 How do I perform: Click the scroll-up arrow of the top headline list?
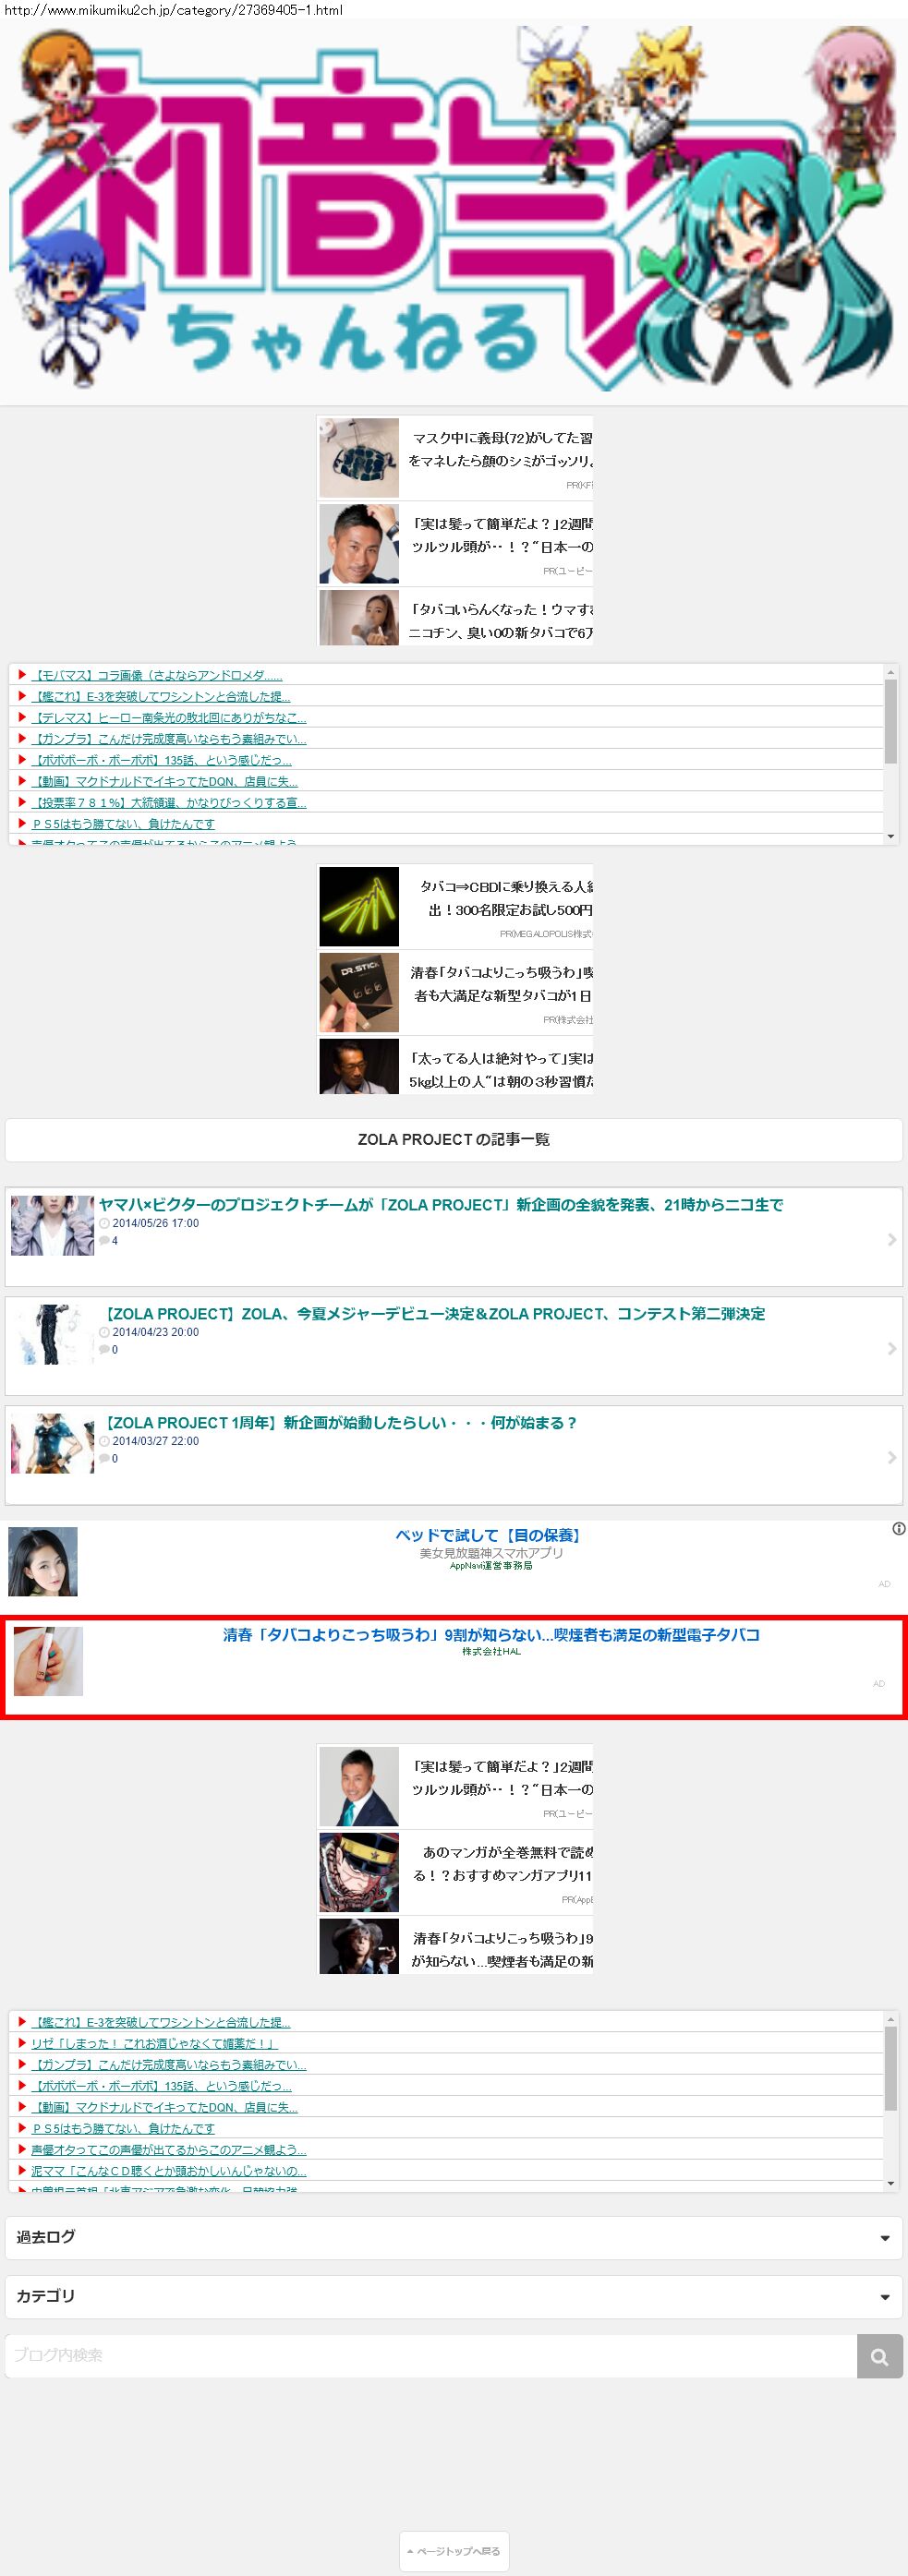890,673
